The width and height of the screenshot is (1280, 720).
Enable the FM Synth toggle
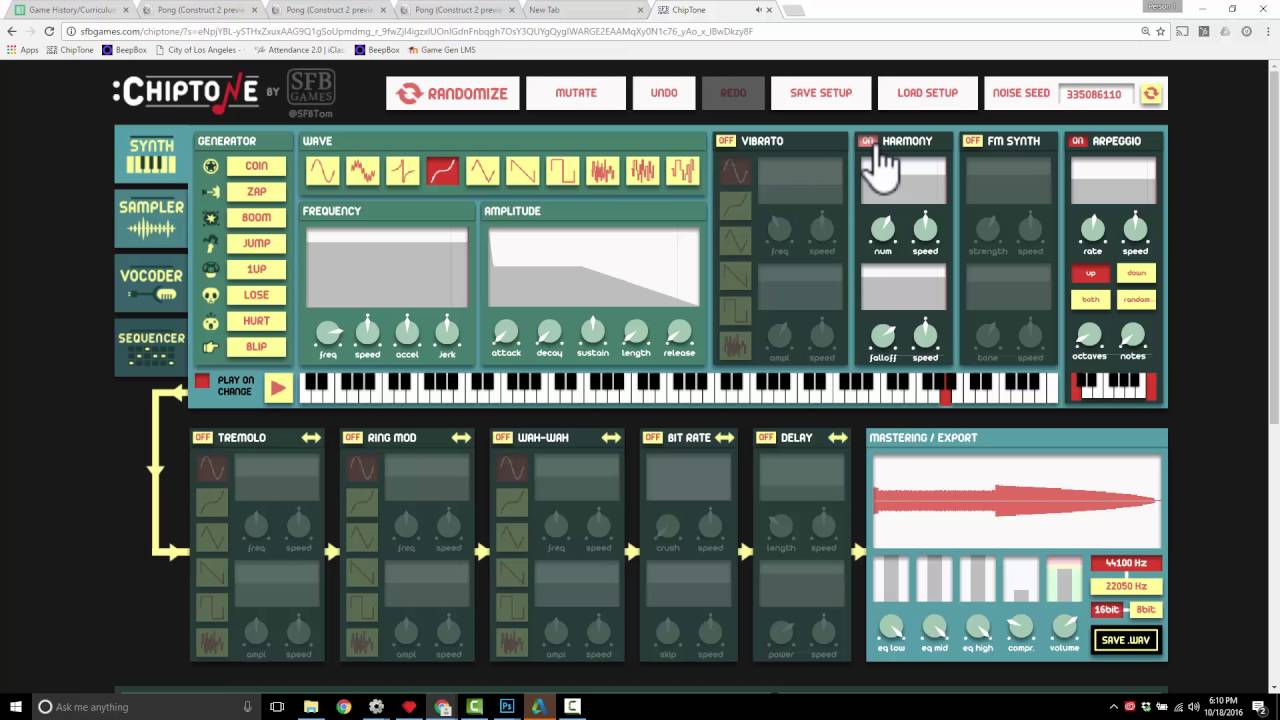(x=972, y=141)
